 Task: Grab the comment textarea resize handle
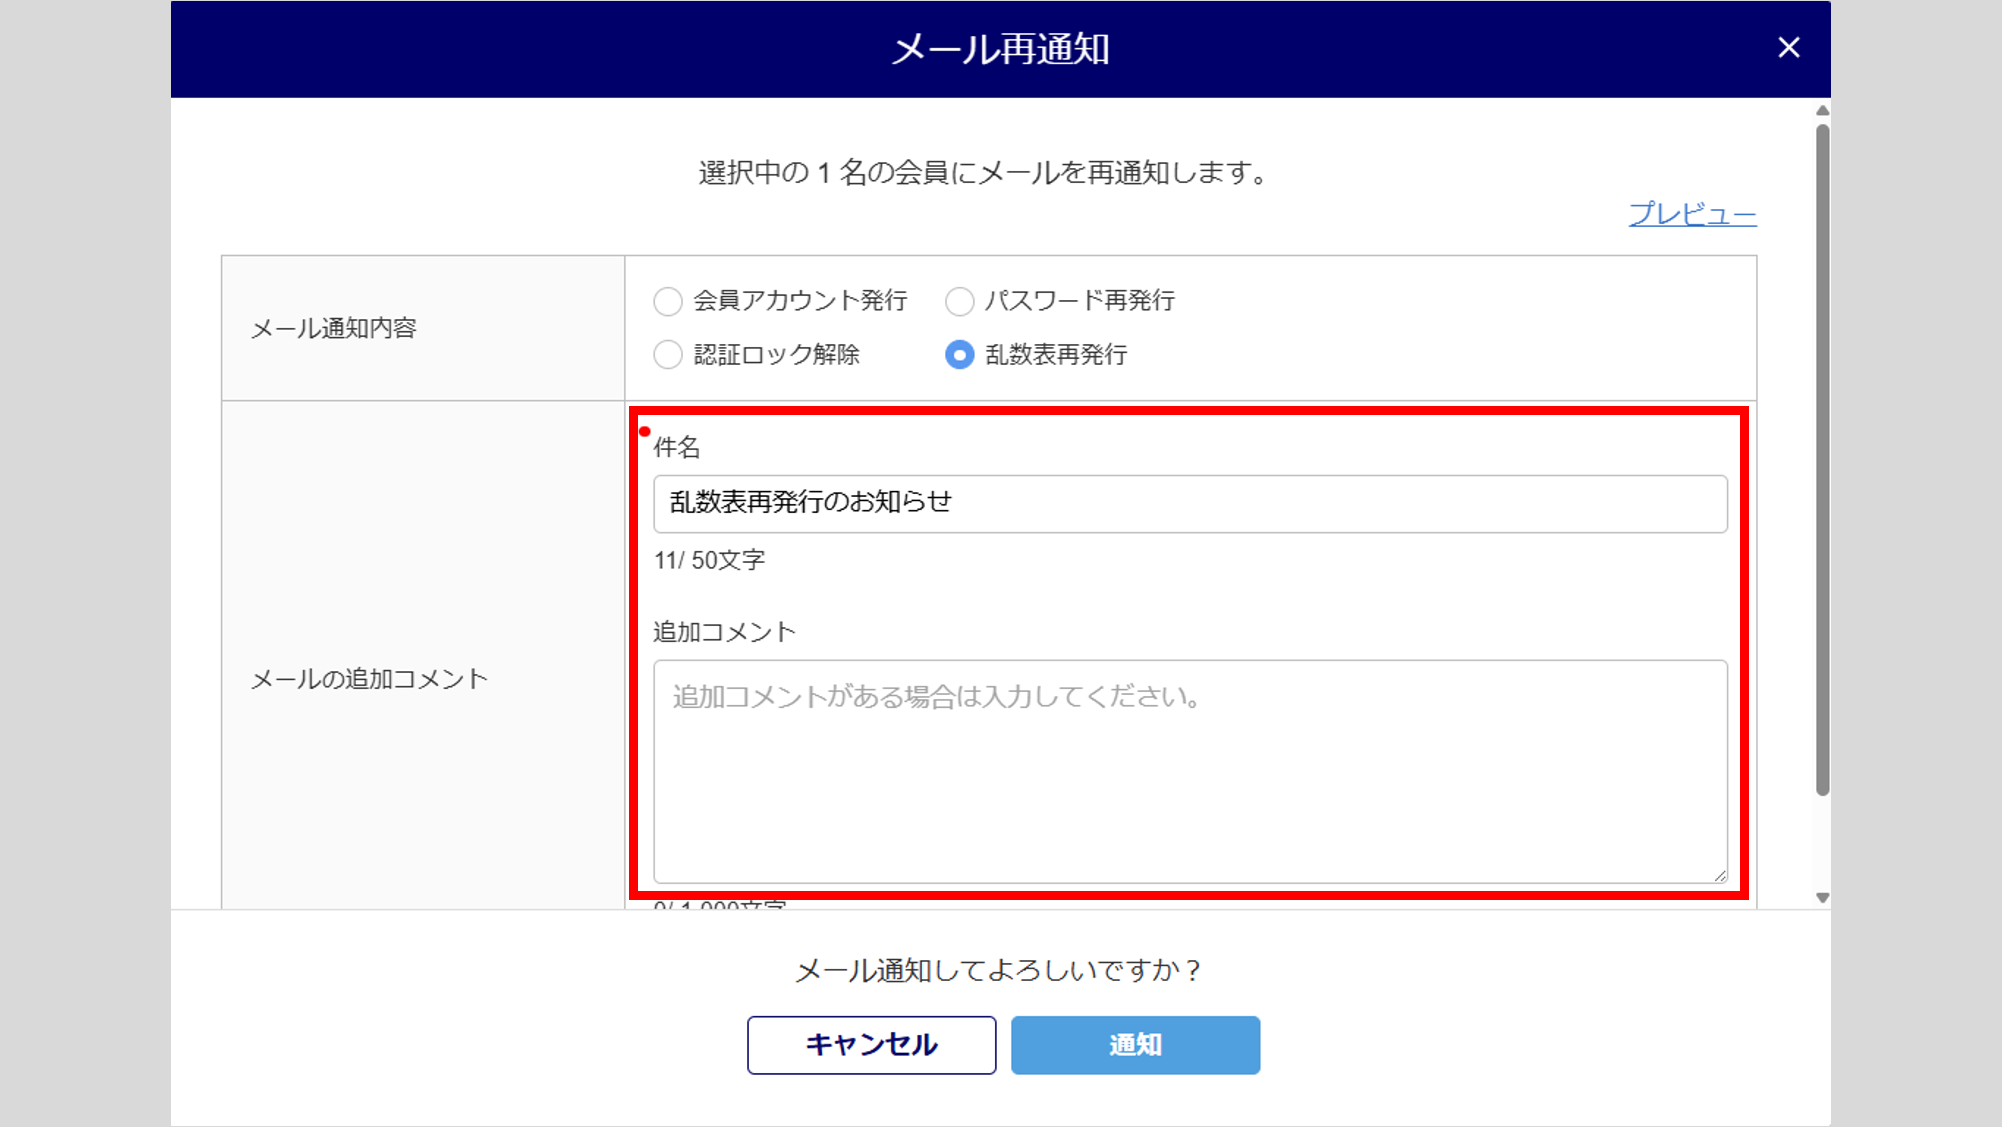pos(1719,875)
